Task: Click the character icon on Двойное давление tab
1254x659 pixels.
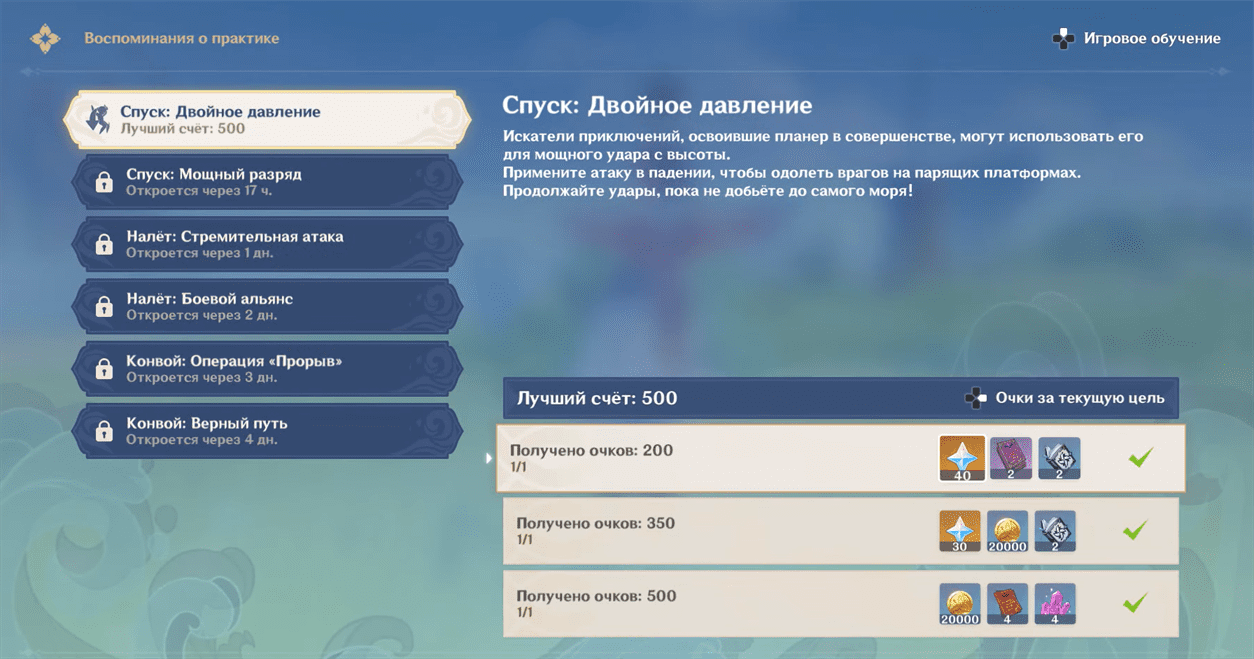Action: click(98, 119)
